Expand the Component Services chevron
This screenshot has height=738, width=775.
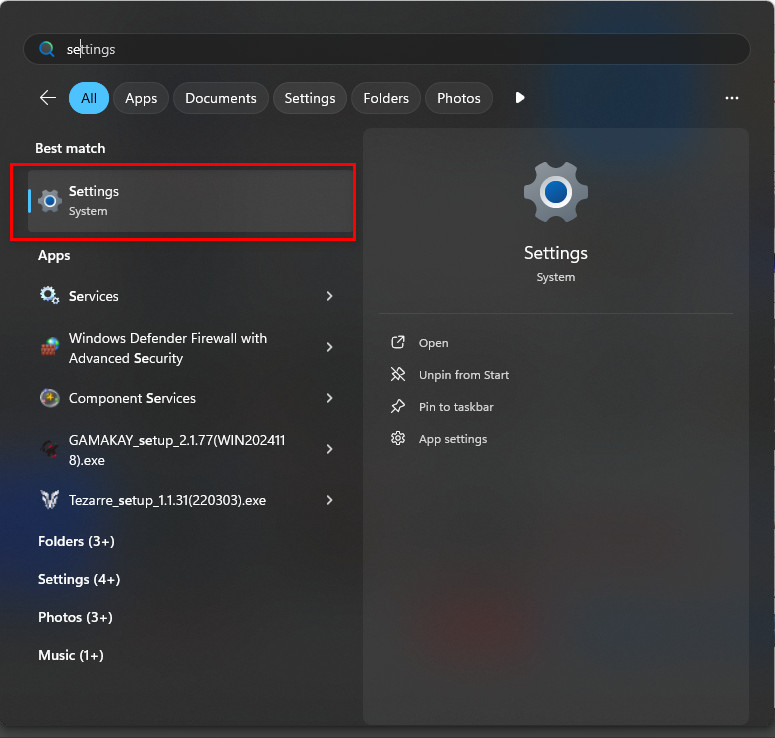[x=329, y=398]
